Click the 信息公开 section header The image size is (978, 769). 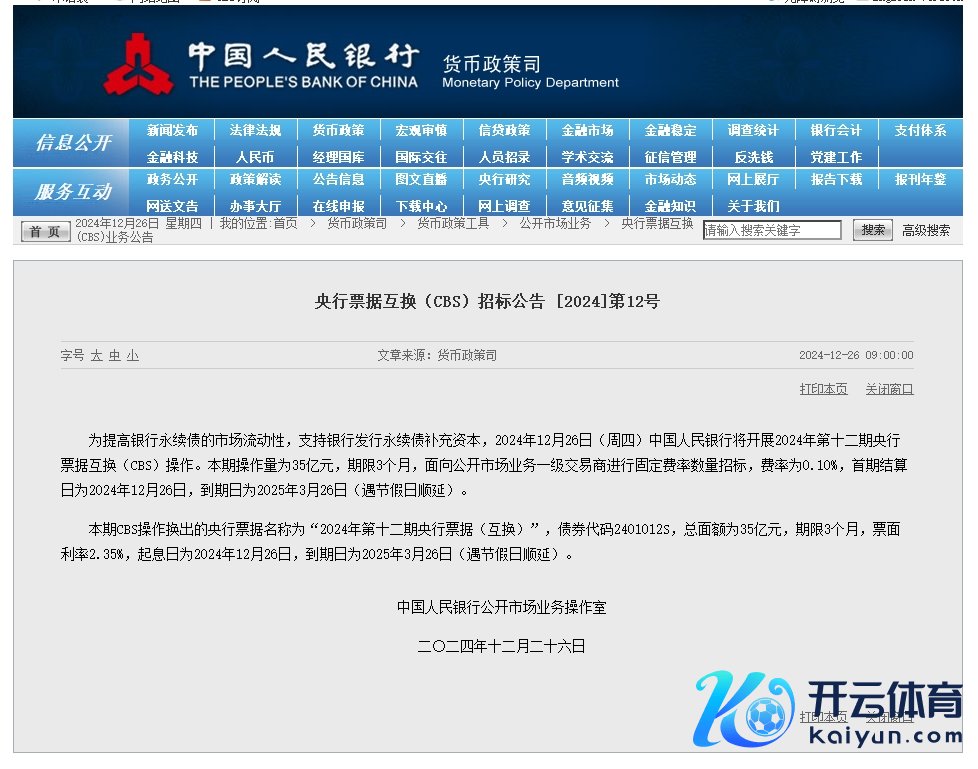point(73,143)
